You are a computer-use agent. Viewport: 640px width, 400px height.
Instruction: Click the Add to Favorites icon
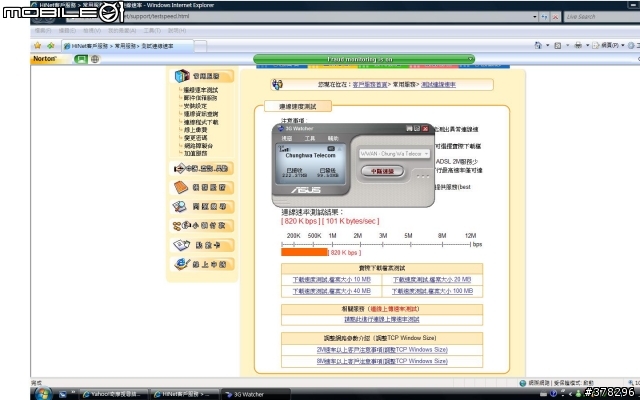click(x=51, y=45)
